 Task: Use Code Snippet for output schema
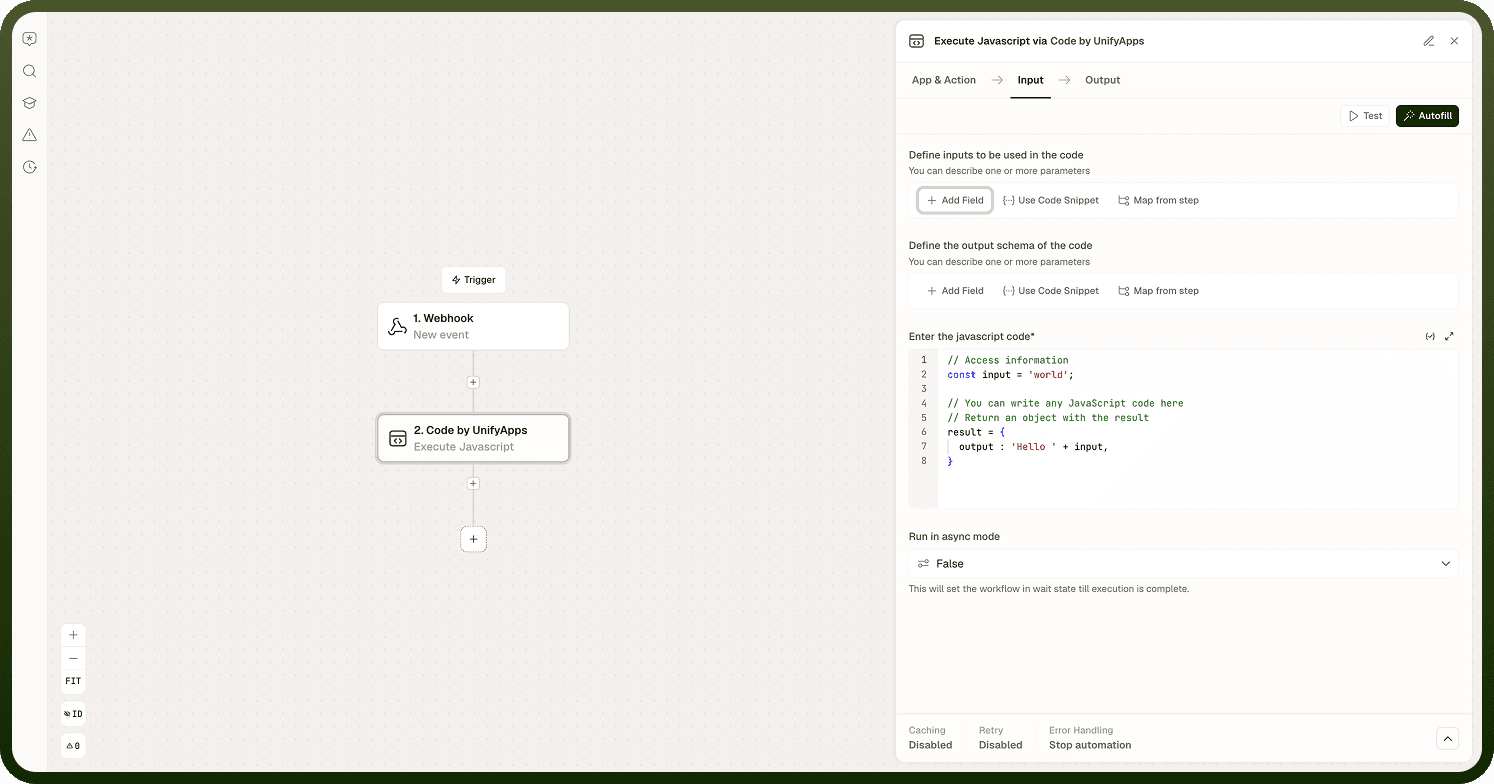(1051, 291)
